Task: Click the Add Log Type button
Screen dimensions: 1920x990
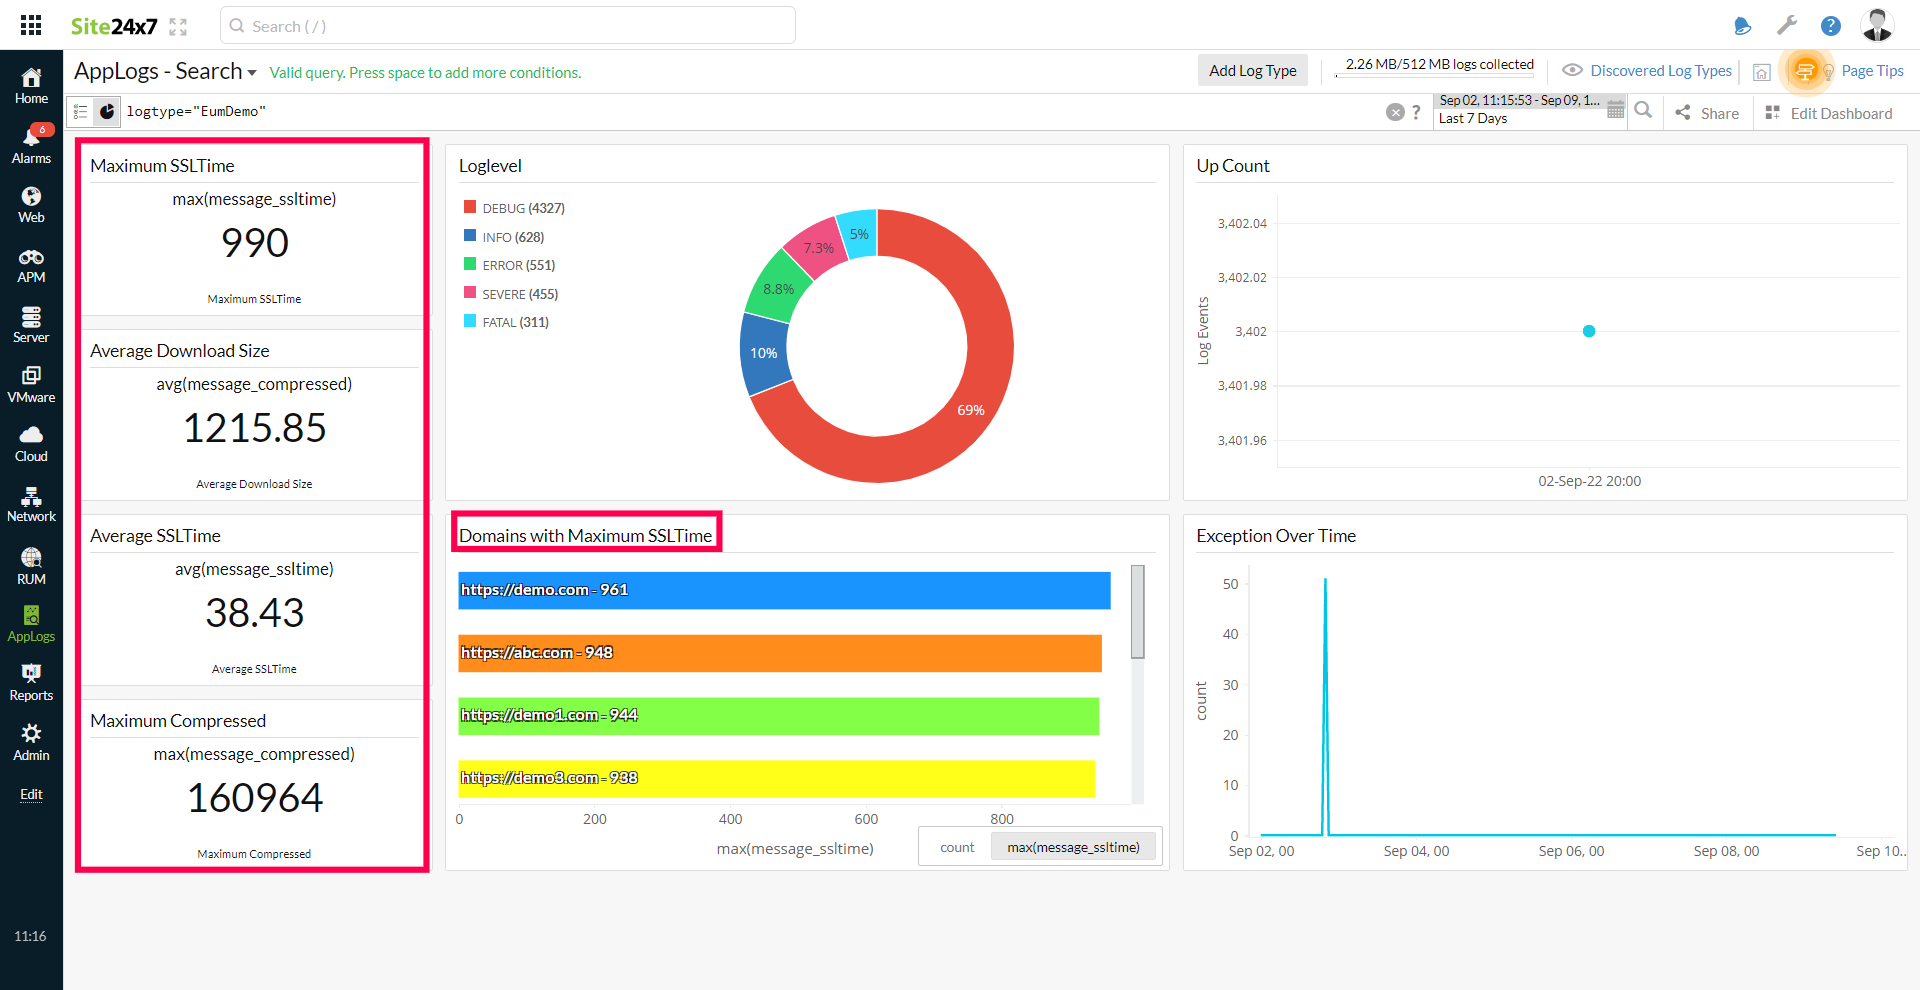Action: click(1252, 70)
